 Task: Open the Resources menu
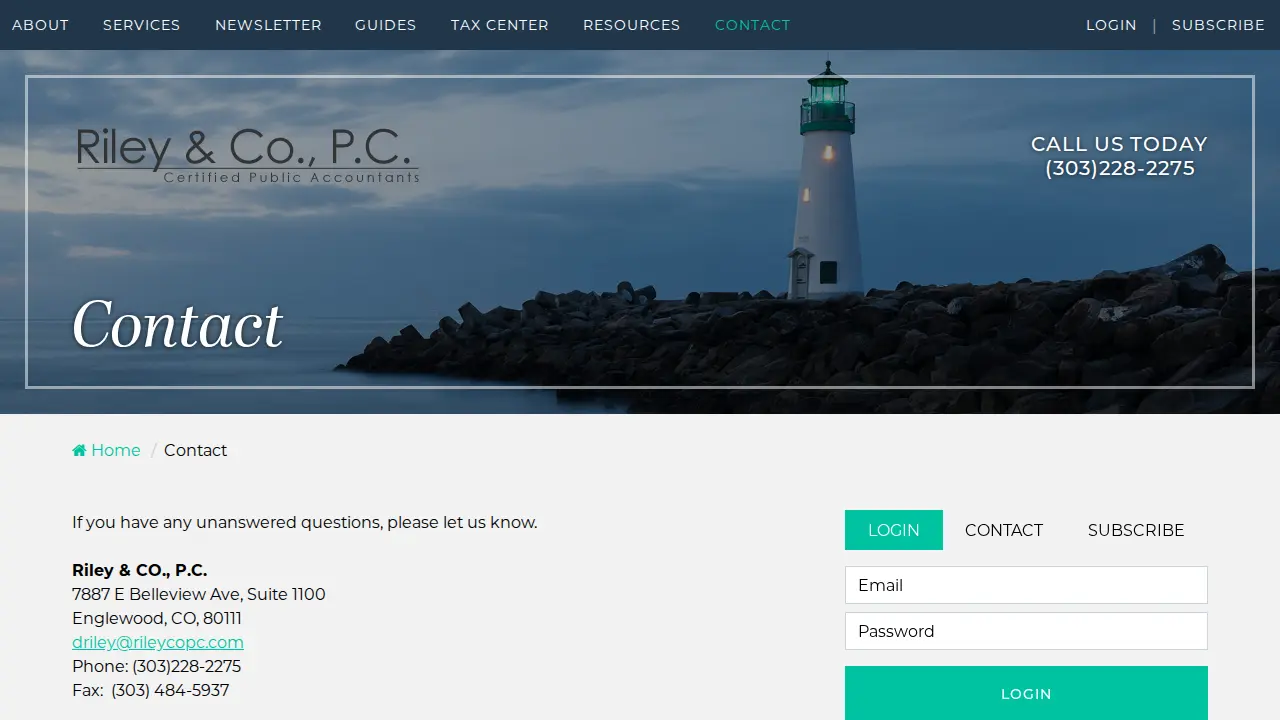[631, 25]
